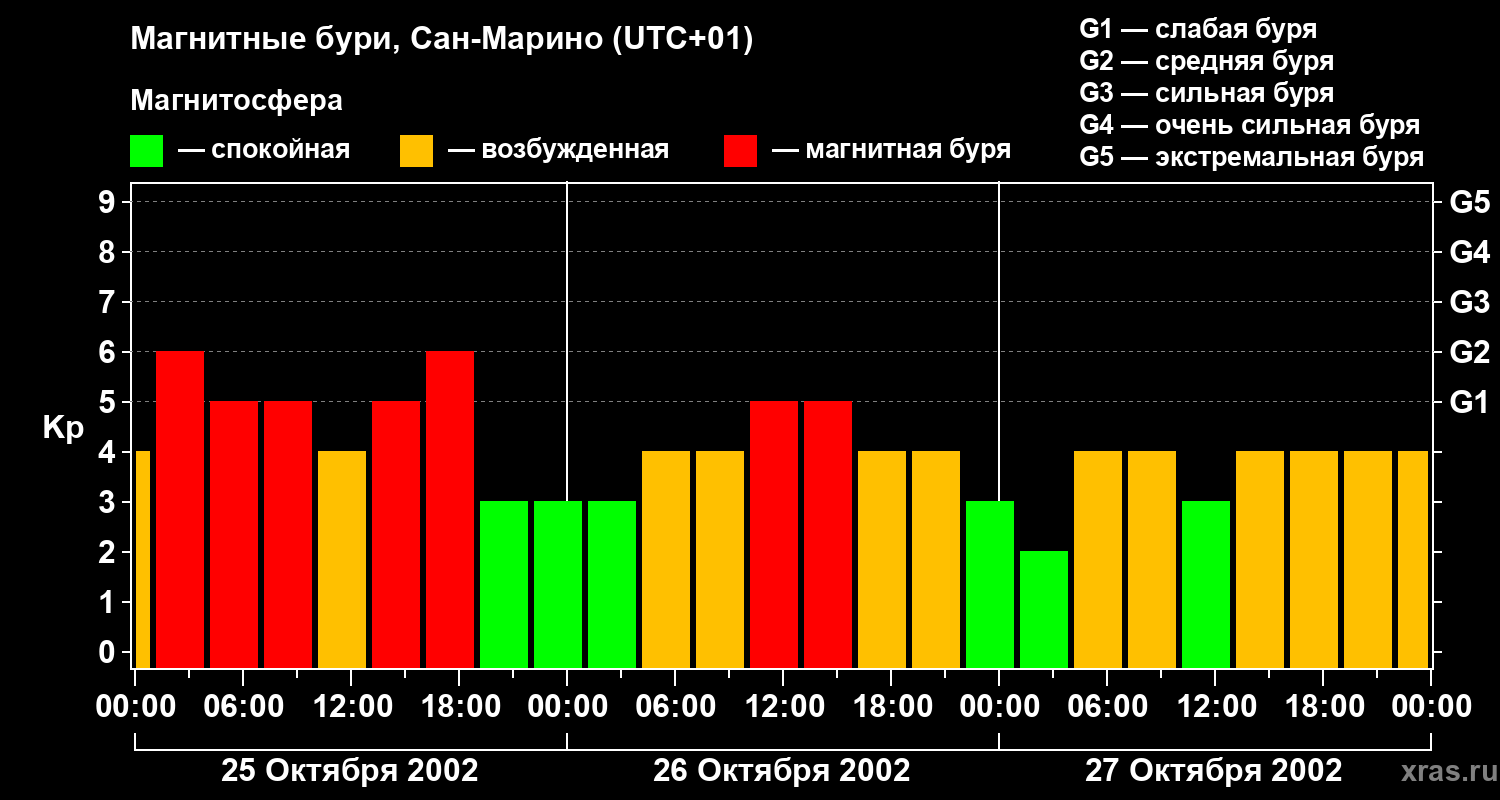Image resolution: width=1500 pixels, height=800 pixels.
Task: Click the yellow bar above 18:00 on 26 October
Action: (x=882, y=560)
